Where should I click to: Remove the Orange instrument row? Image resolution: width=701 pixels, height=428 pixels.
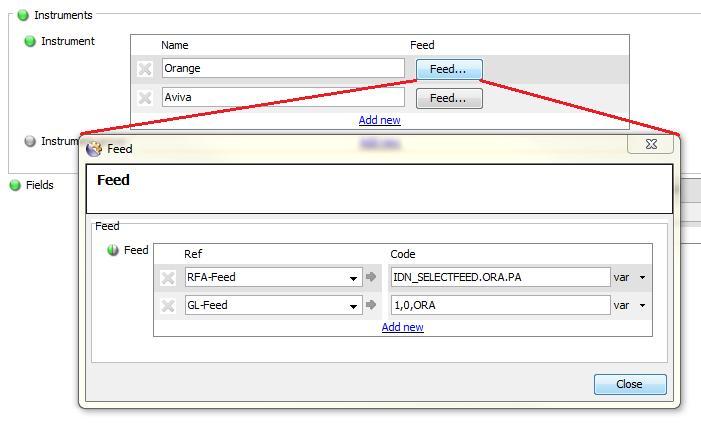coord(145,69)
